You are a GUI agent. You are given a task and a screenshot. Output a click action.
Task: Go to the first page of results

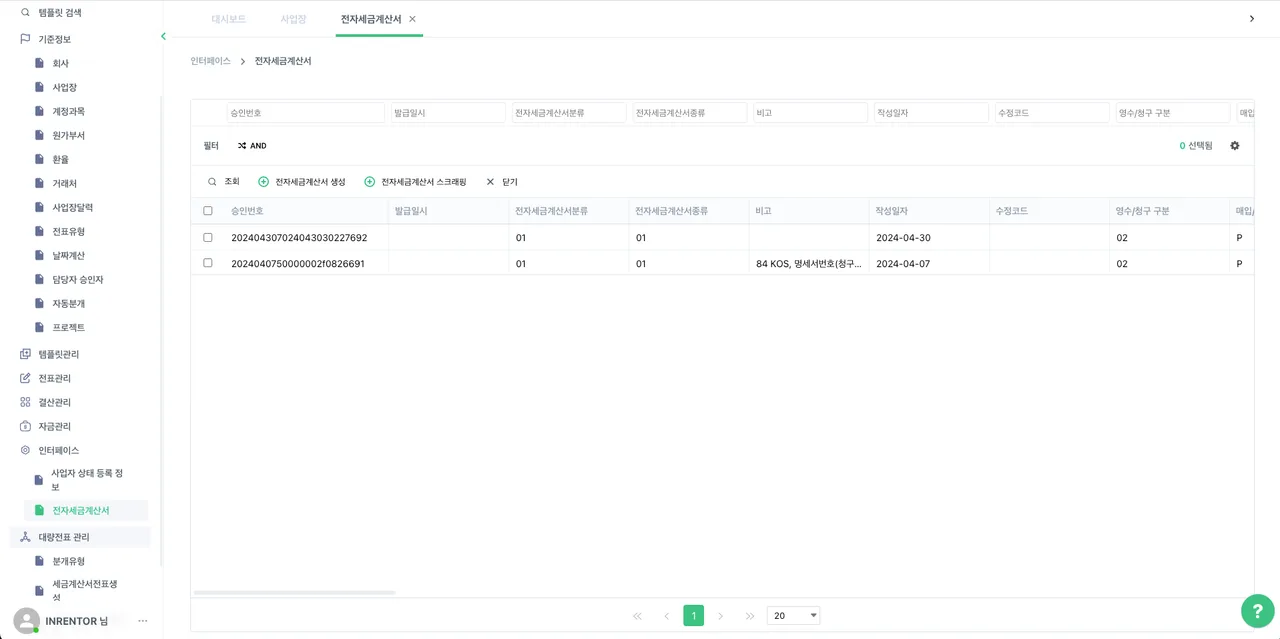tap(637, 616)
